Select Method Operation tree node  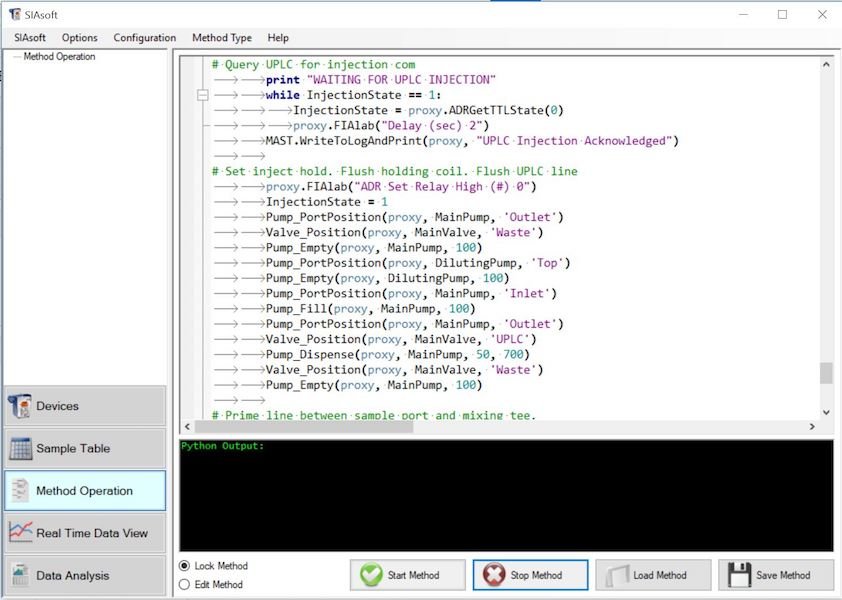click(x=59, y=56)
